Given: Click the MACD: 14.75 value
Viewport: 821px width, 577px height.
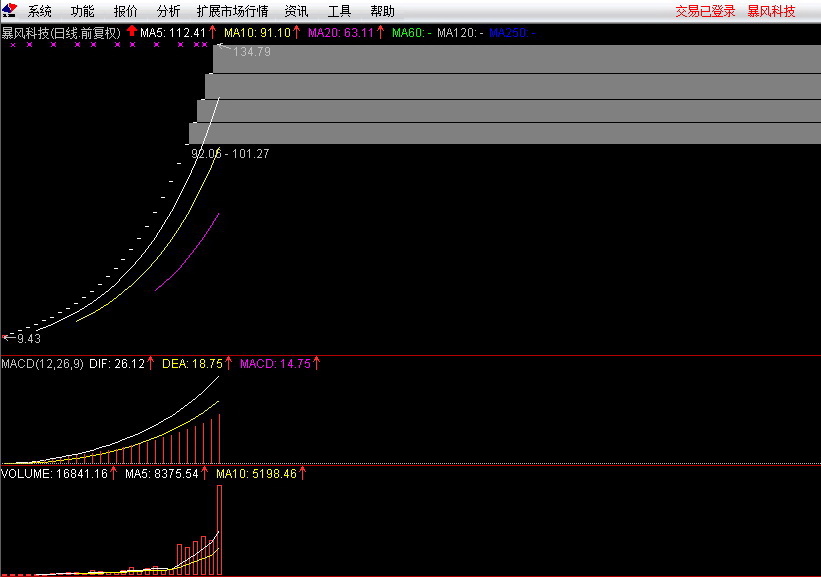Looking at the screenshot, I should (x=275, y=364).
